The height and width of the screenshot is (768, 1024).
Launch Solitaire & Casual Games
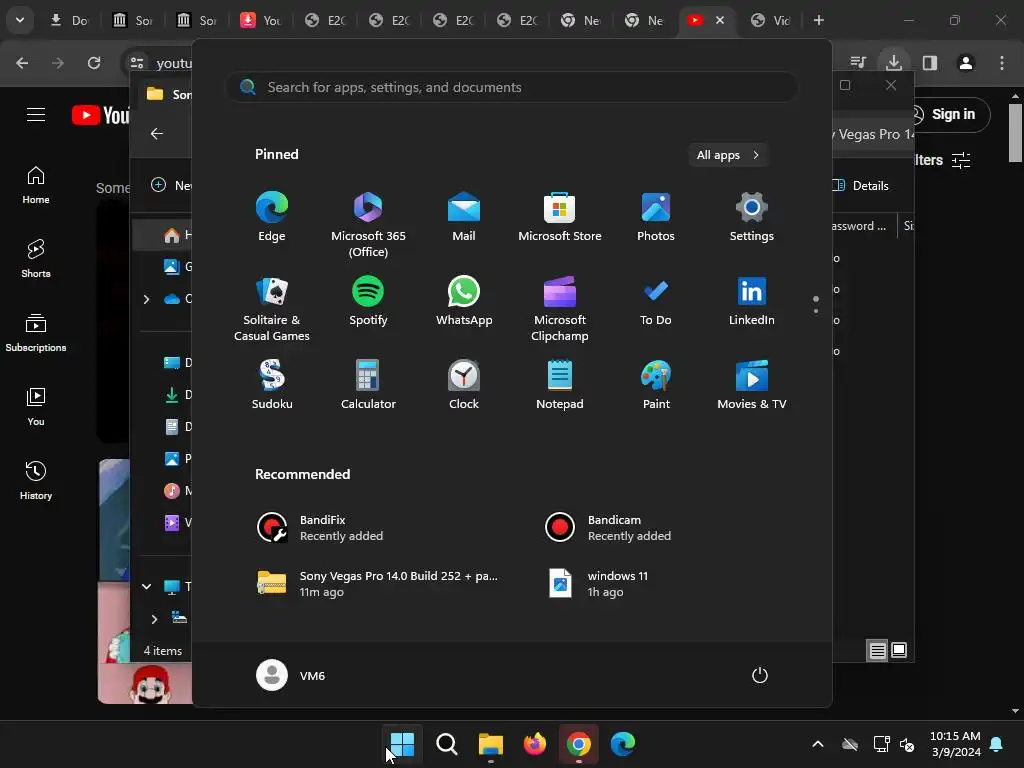[x=272, y=309]
